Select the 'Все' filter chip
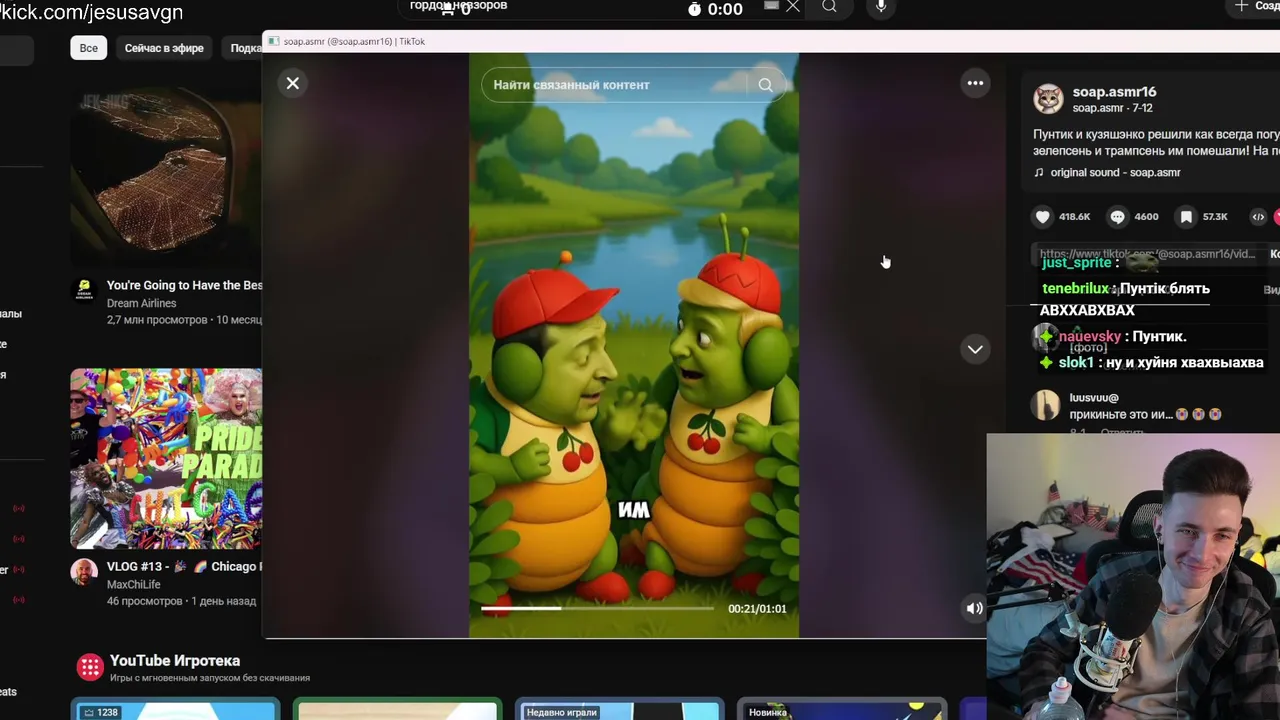This screenshot has height=720, width=1280. pyautogui.click(x=89, y=48)
